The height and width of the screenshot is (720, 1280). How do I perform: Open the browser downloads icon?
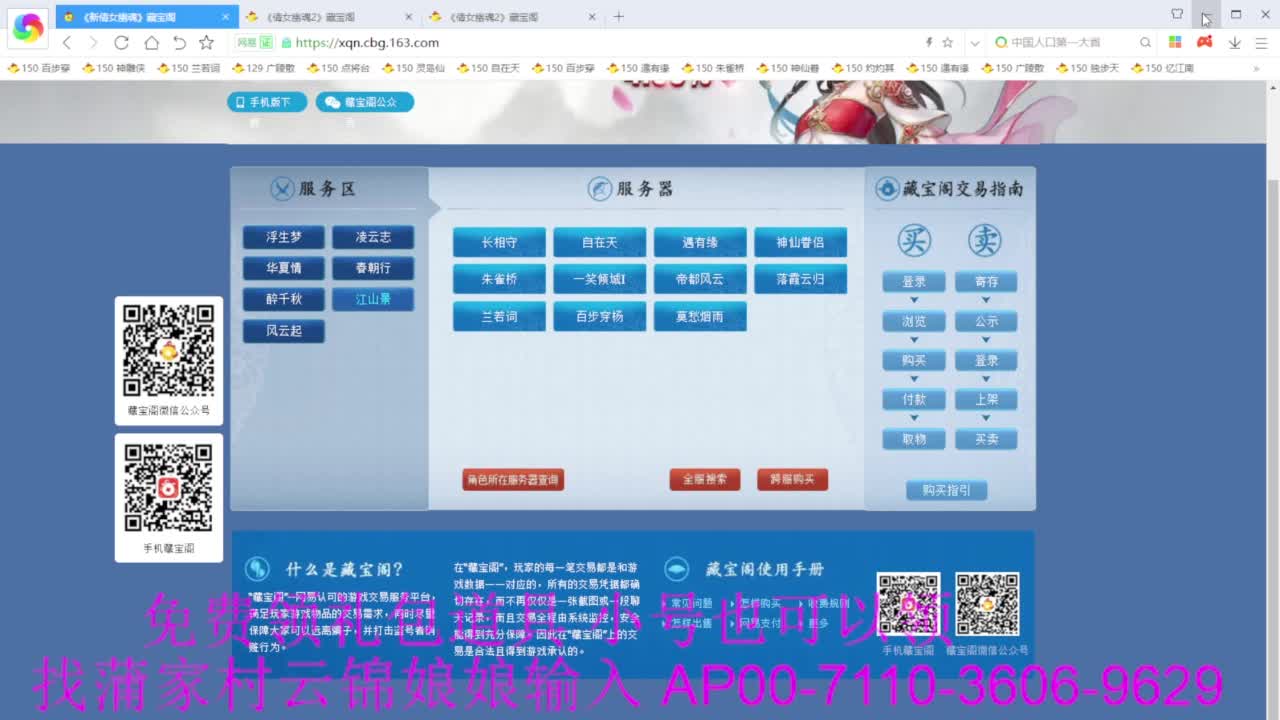[x=1236, y=44]
